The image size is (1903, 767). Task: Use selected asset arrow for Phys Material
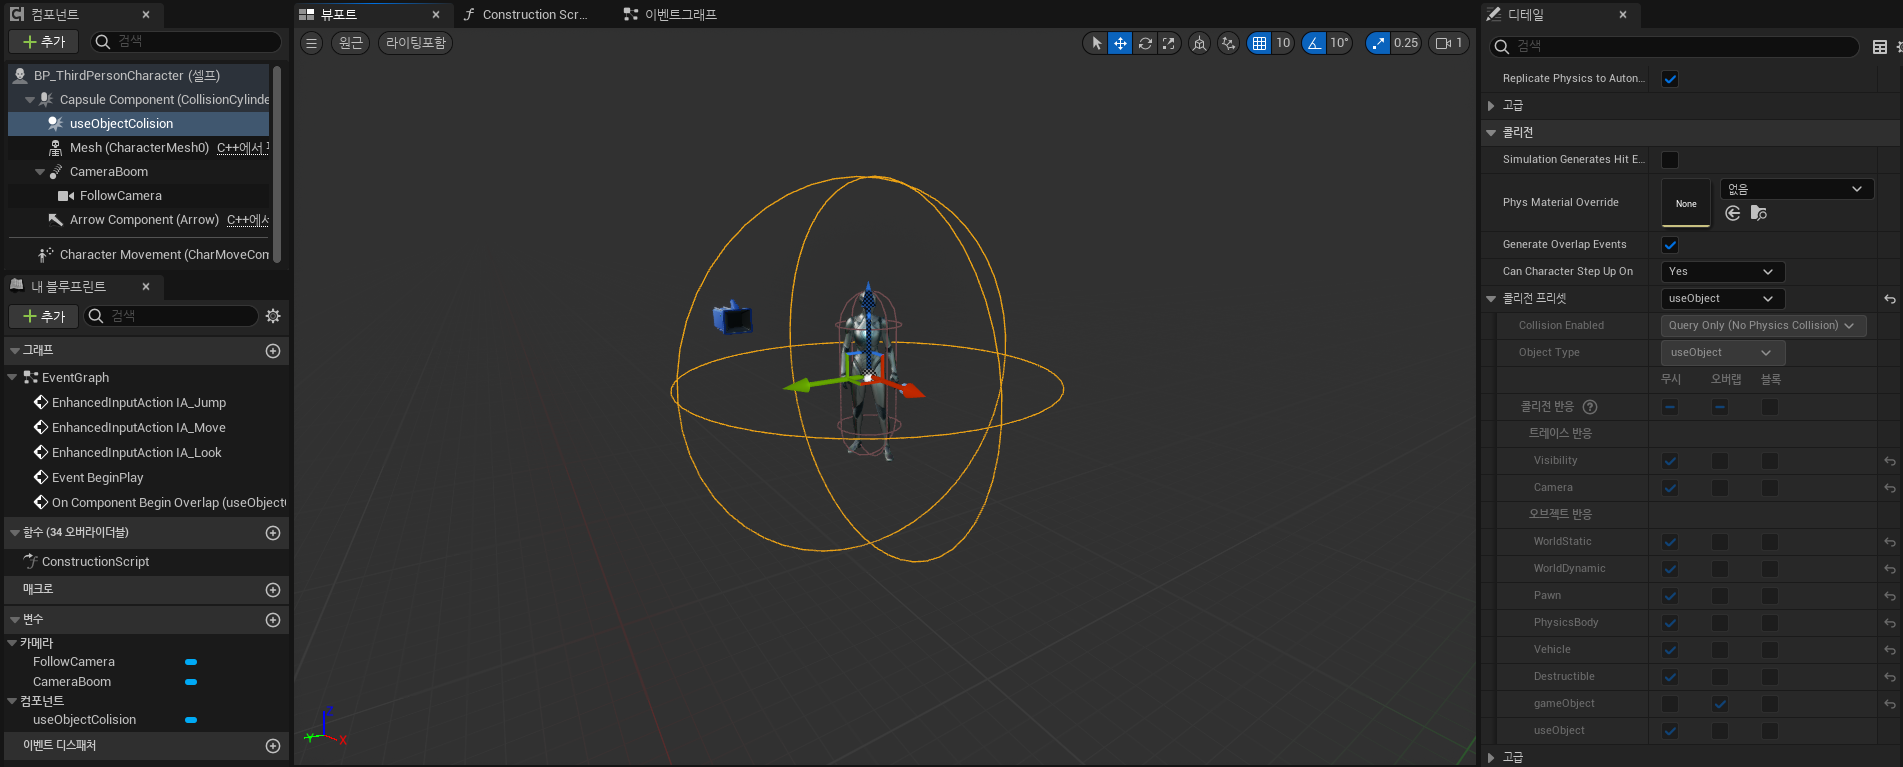pos(1733,213)
